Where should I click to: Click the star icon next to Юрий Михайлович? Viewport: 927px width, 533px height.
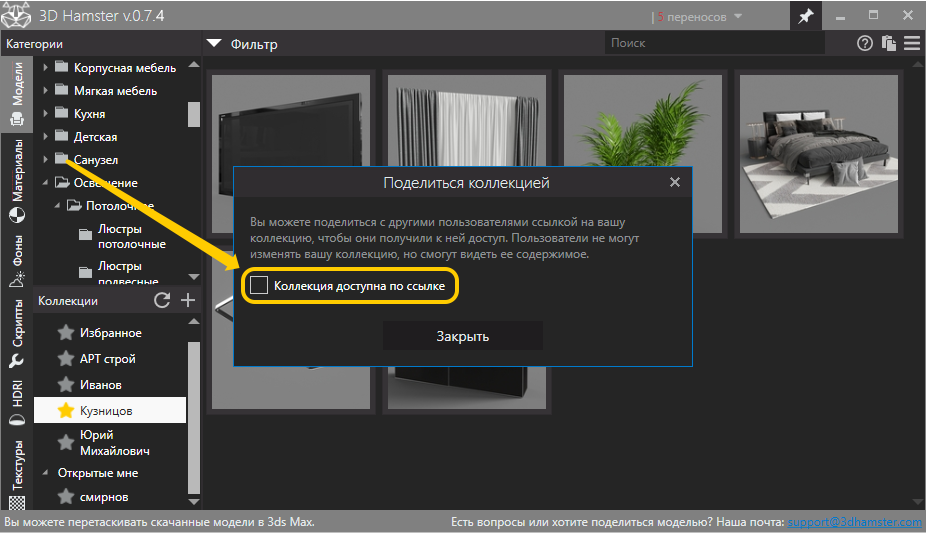(66, 442)
